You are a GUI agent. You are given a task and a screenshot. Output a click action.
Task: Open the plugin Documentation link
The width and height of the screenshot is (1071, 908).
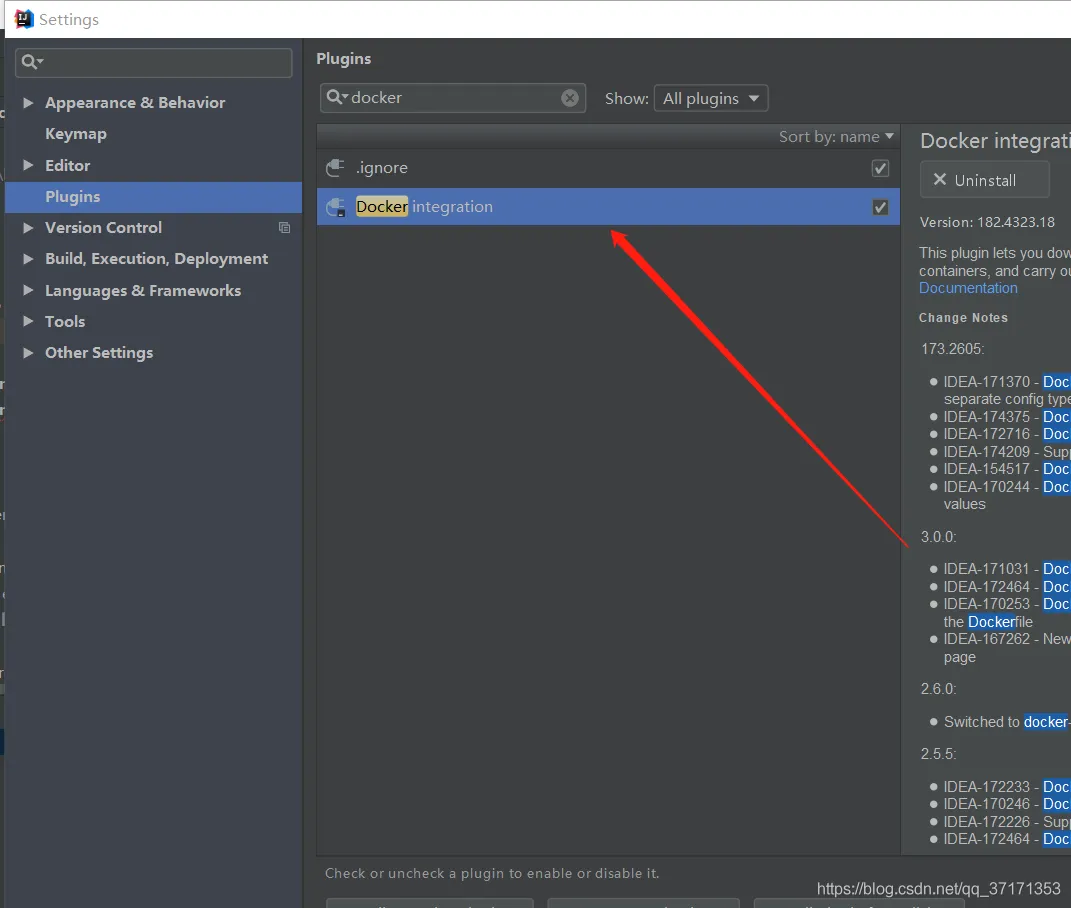point(968,288)
